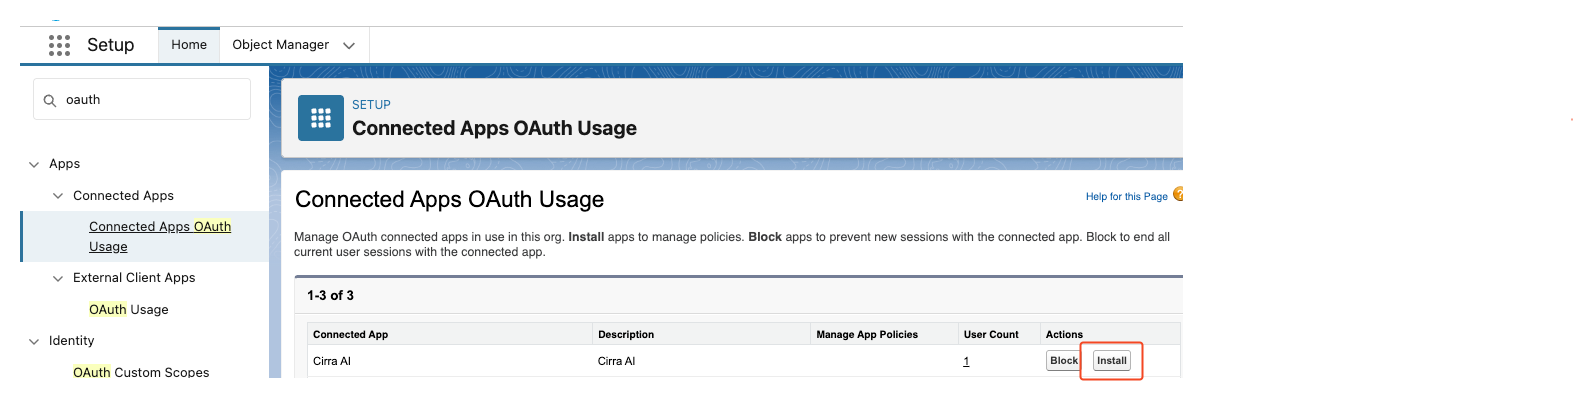Open OAuth Usage under External Client Apps
Image resolution: width=1593 pixels, height=400 pixels.
128,310
